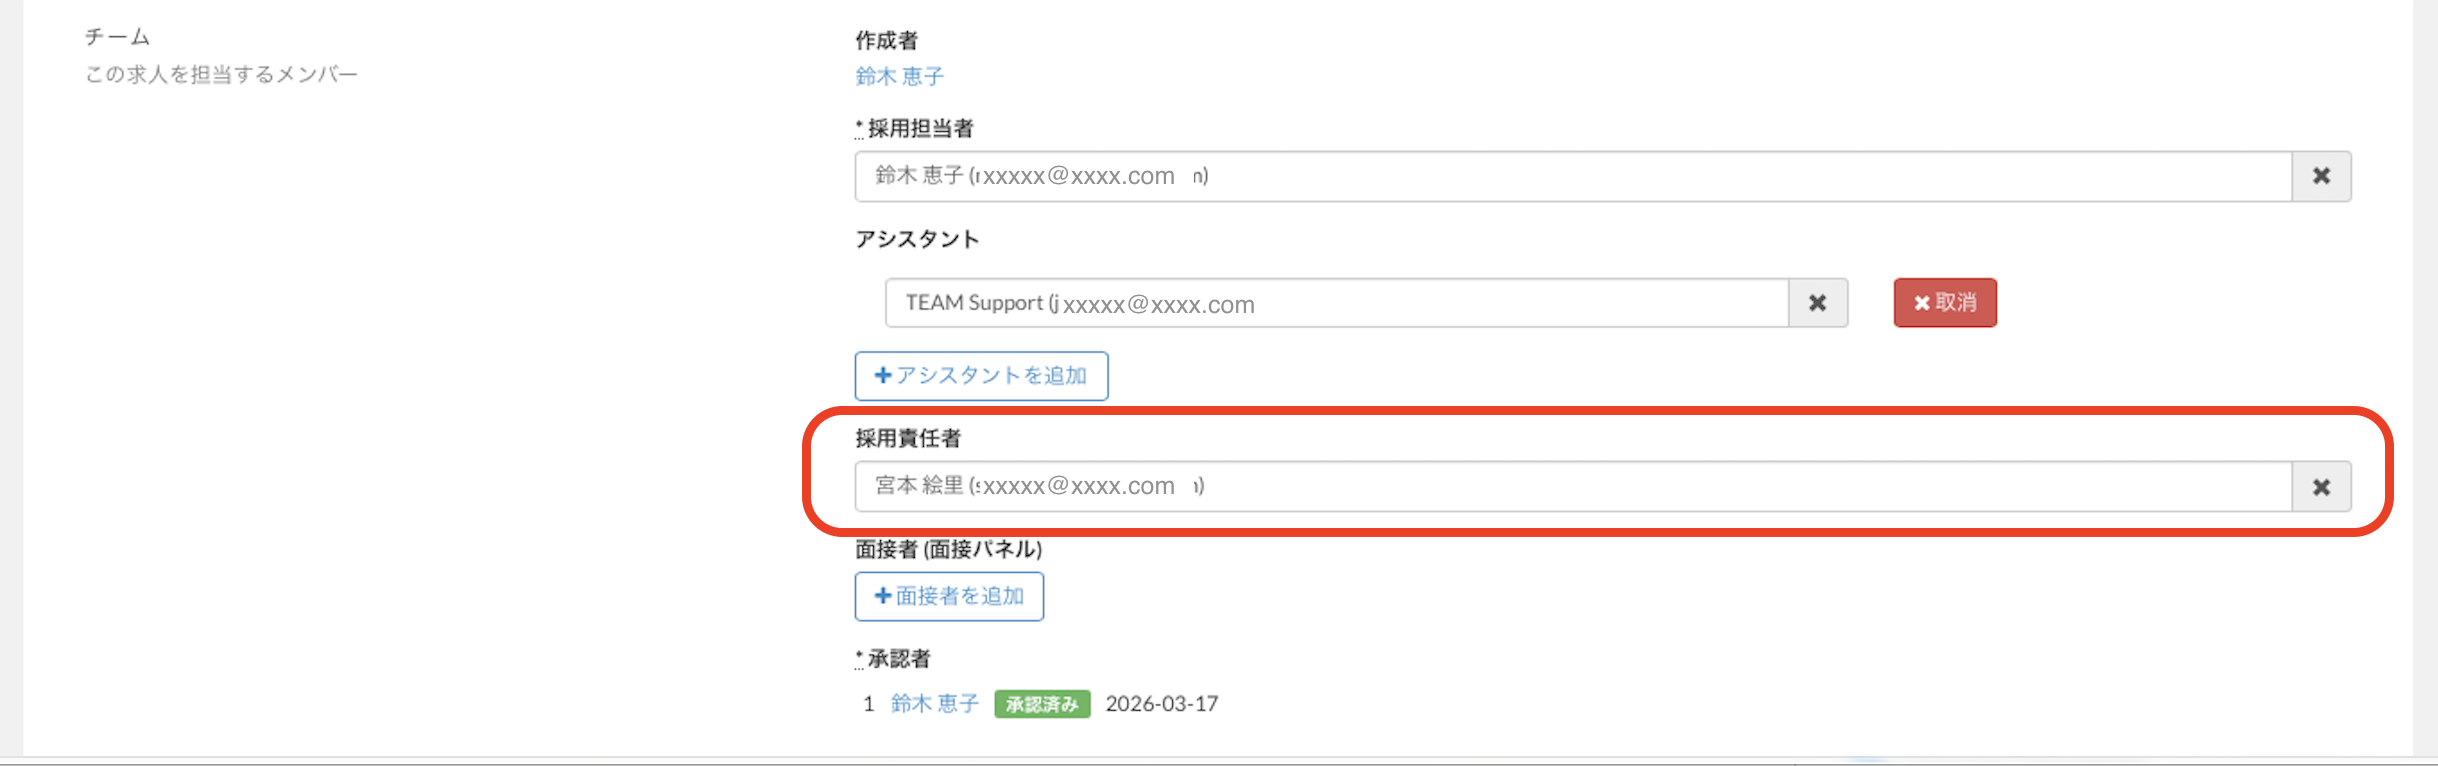Open the TEAM Support assistant selection field
The height and width of the screenshot is (766, 2438).
[x=1335, y=303]
